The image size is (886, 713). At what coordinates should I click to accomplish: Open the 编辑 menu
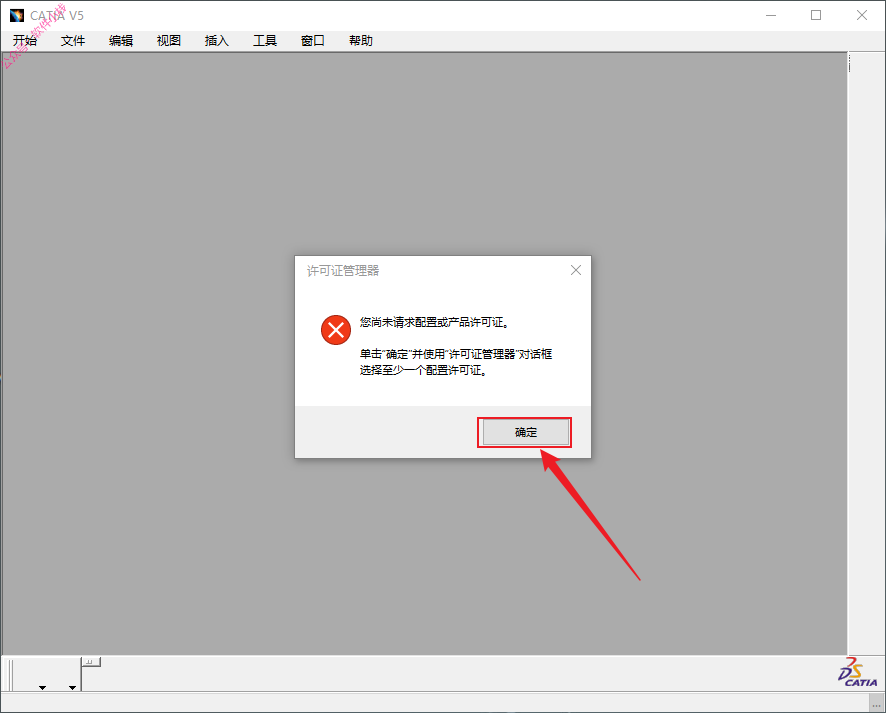(121, 41)
